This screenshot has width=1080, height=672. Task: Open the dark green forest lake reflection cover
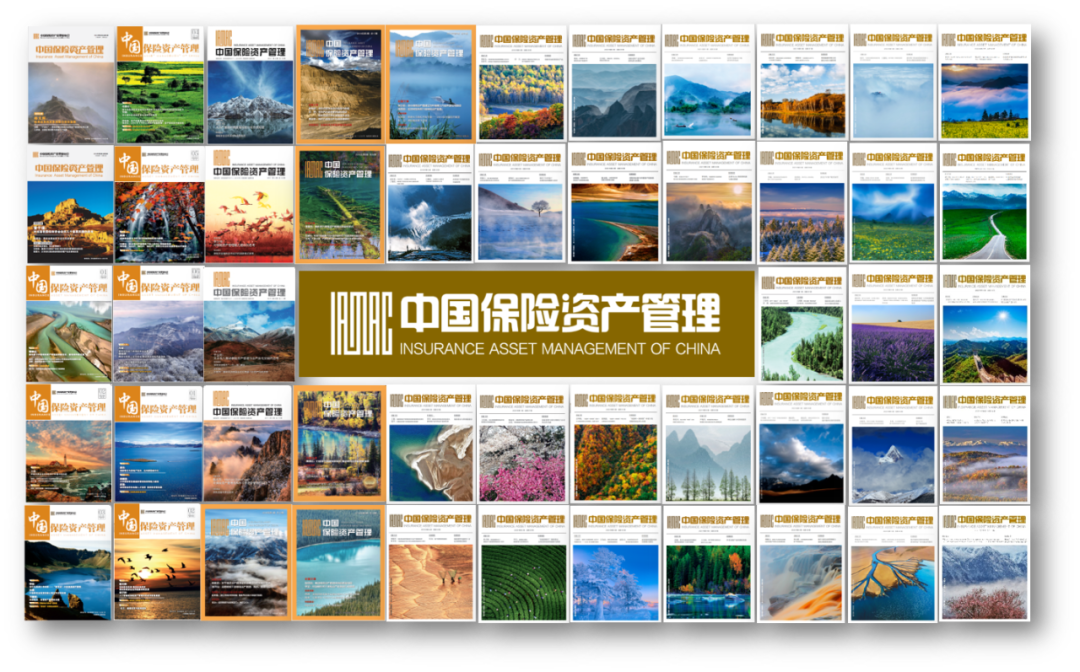coord(709,565)
